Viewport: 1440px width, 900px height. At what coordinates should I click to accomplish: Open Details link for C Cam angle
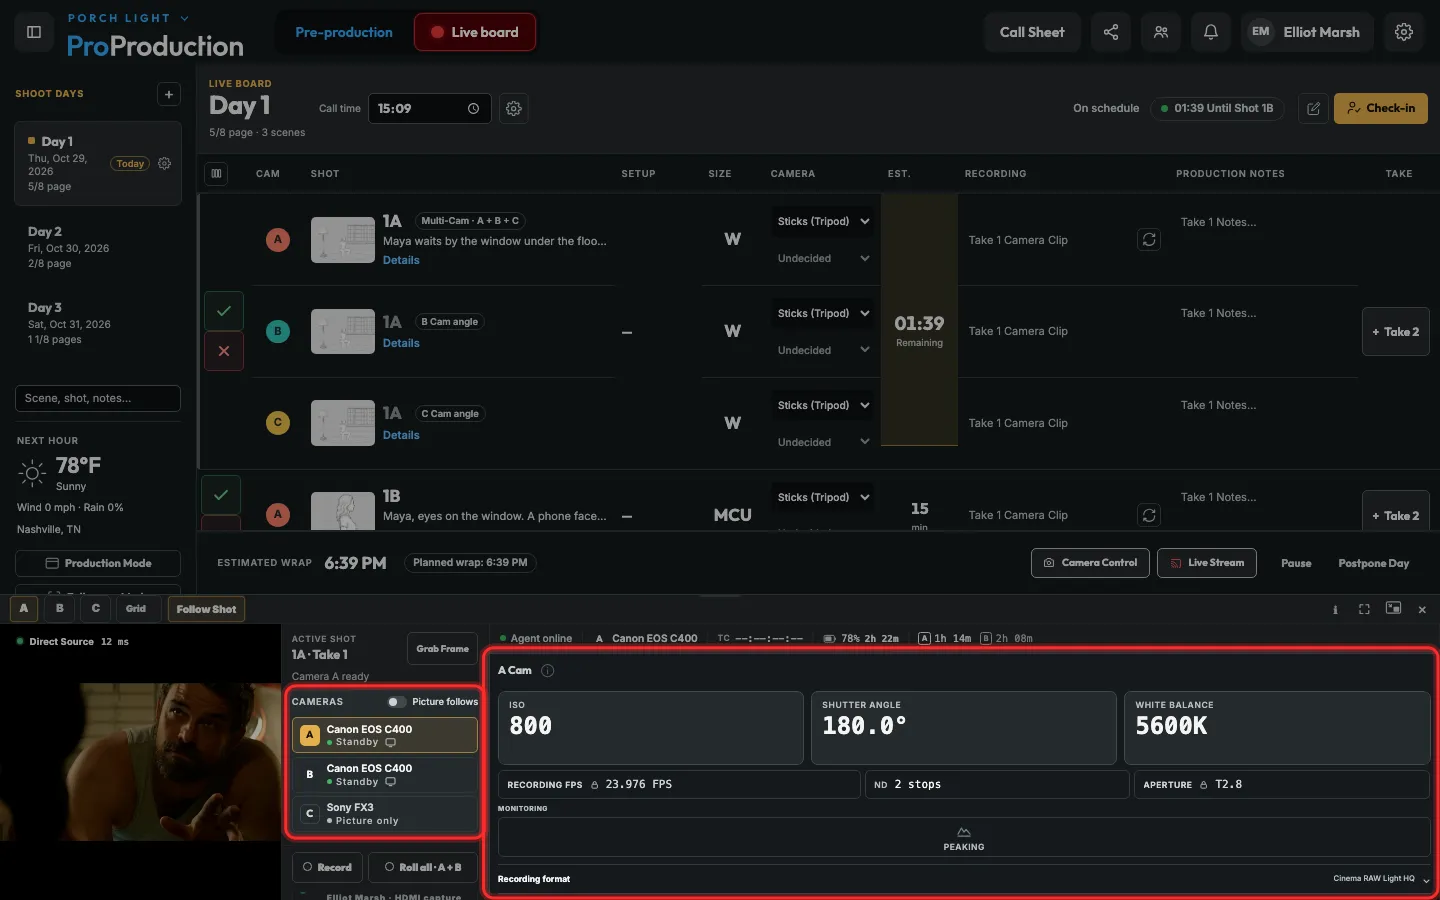[401, 435]
